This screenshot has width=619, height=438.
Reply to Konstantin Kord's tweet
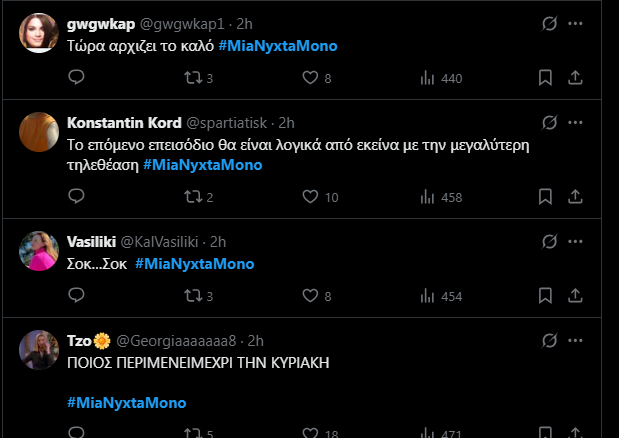coord(76,197)
